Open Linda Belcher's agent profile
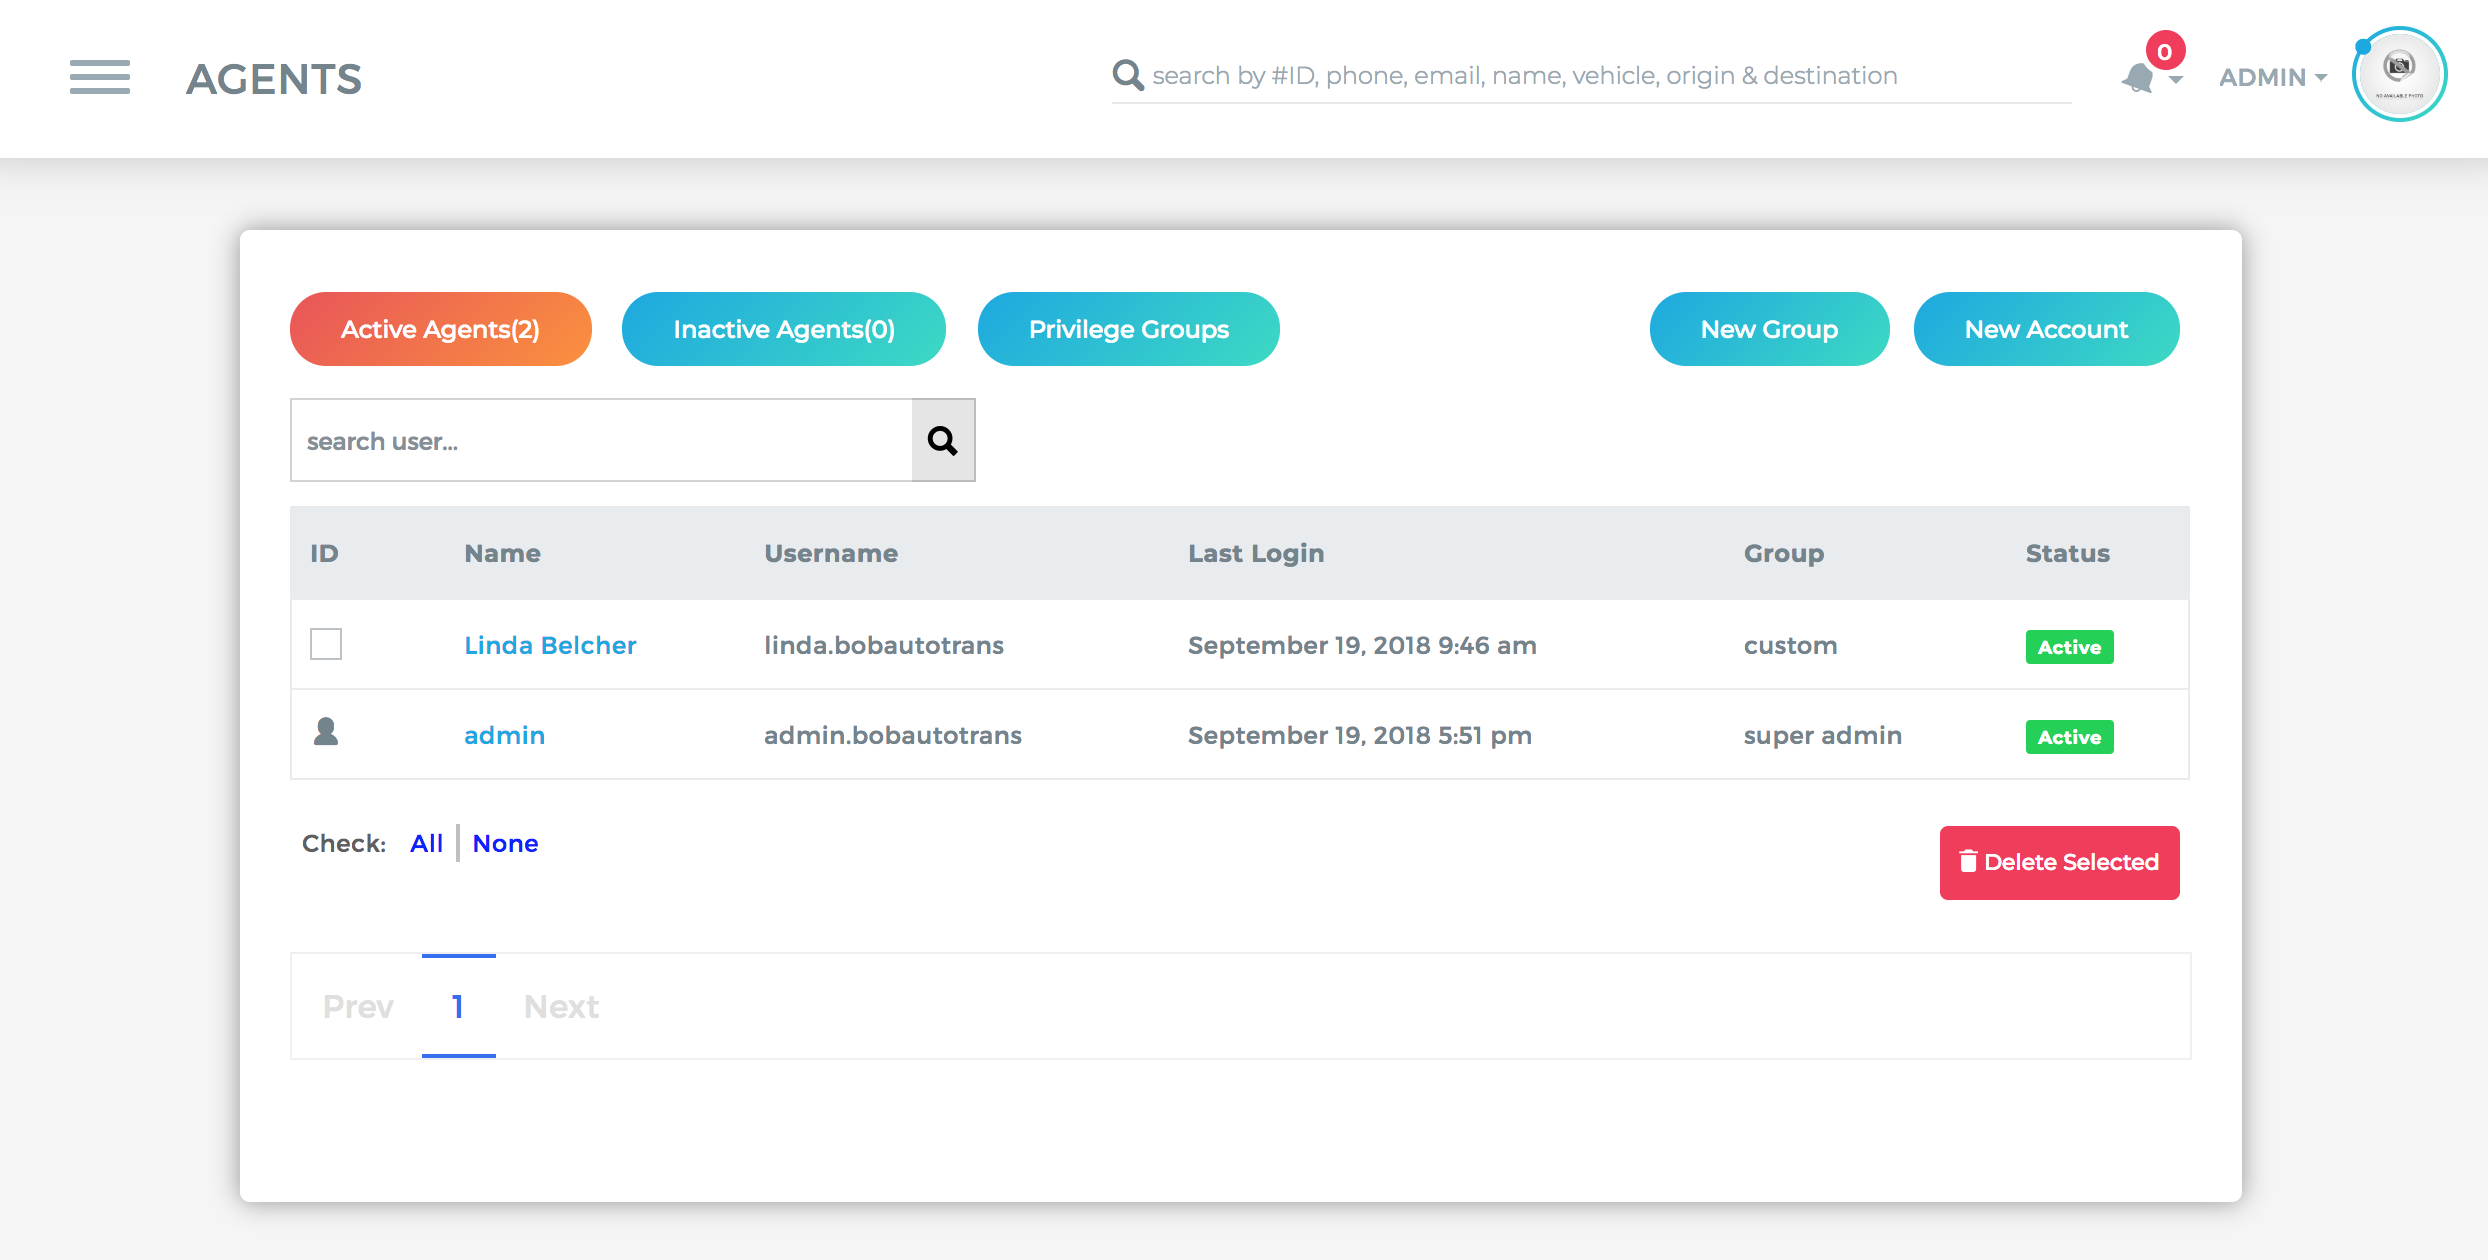This screenshot has width=2488, height=1260. click(x=550, y=645)
